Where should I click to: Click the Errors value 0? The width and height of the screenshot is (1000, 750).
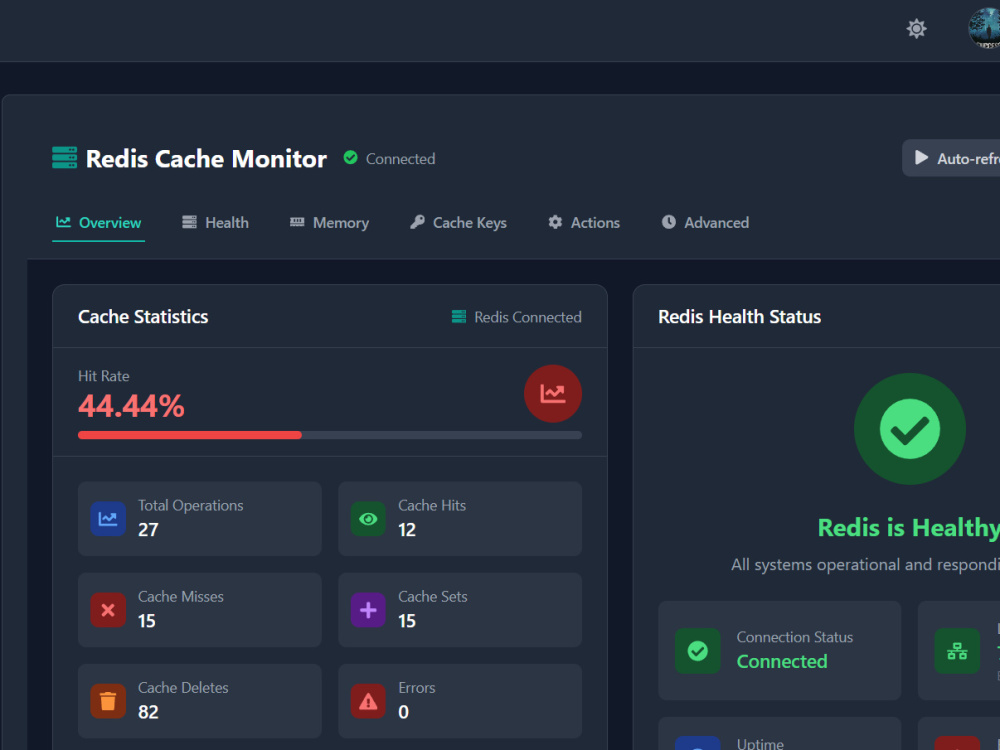pyautogui.click(x=403, y=712)
